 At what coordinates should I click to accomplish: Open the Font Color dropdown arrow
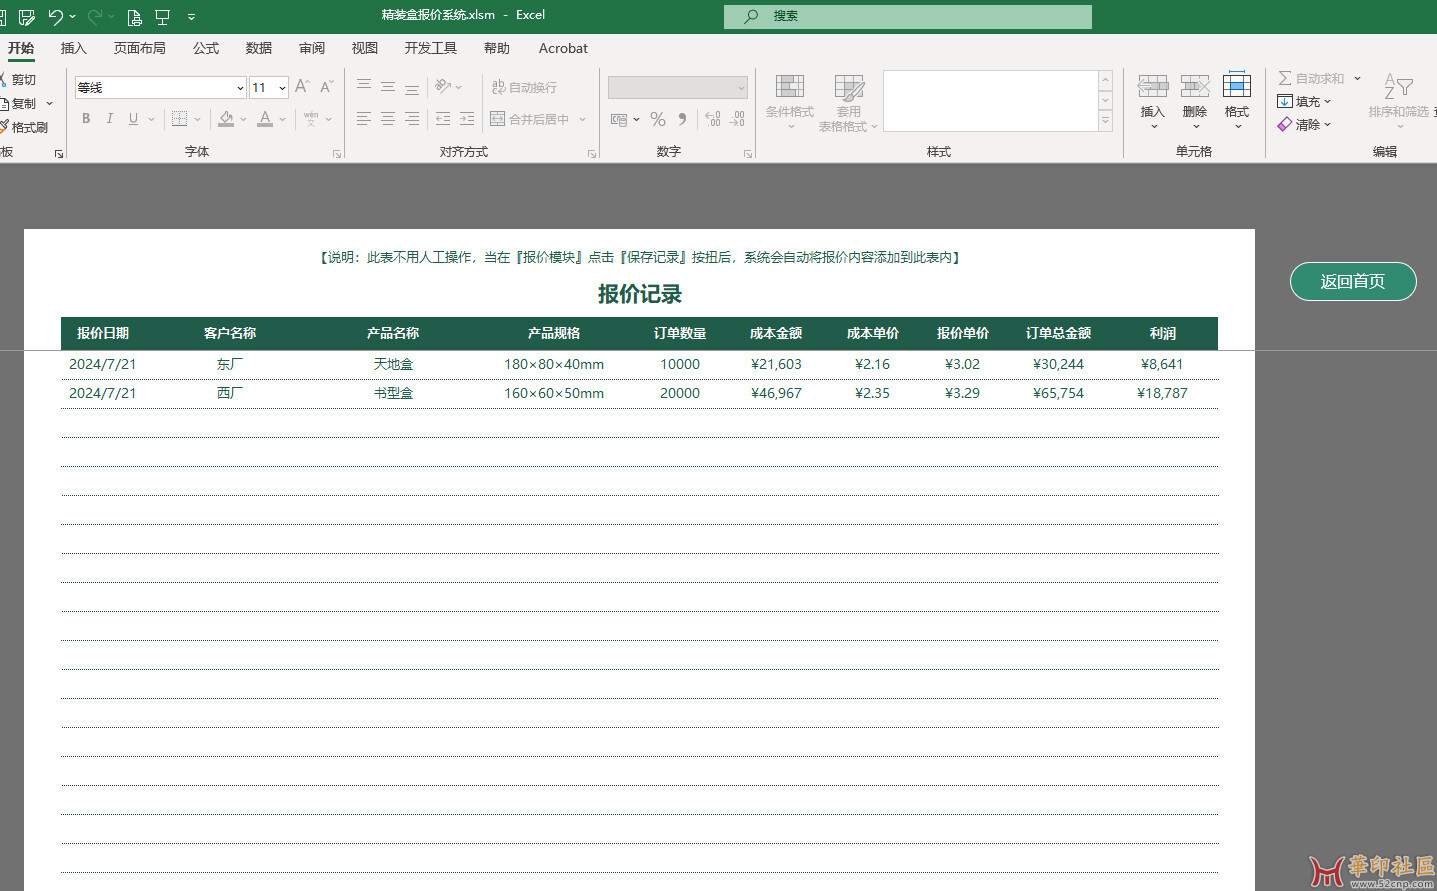tap(283, 119)
